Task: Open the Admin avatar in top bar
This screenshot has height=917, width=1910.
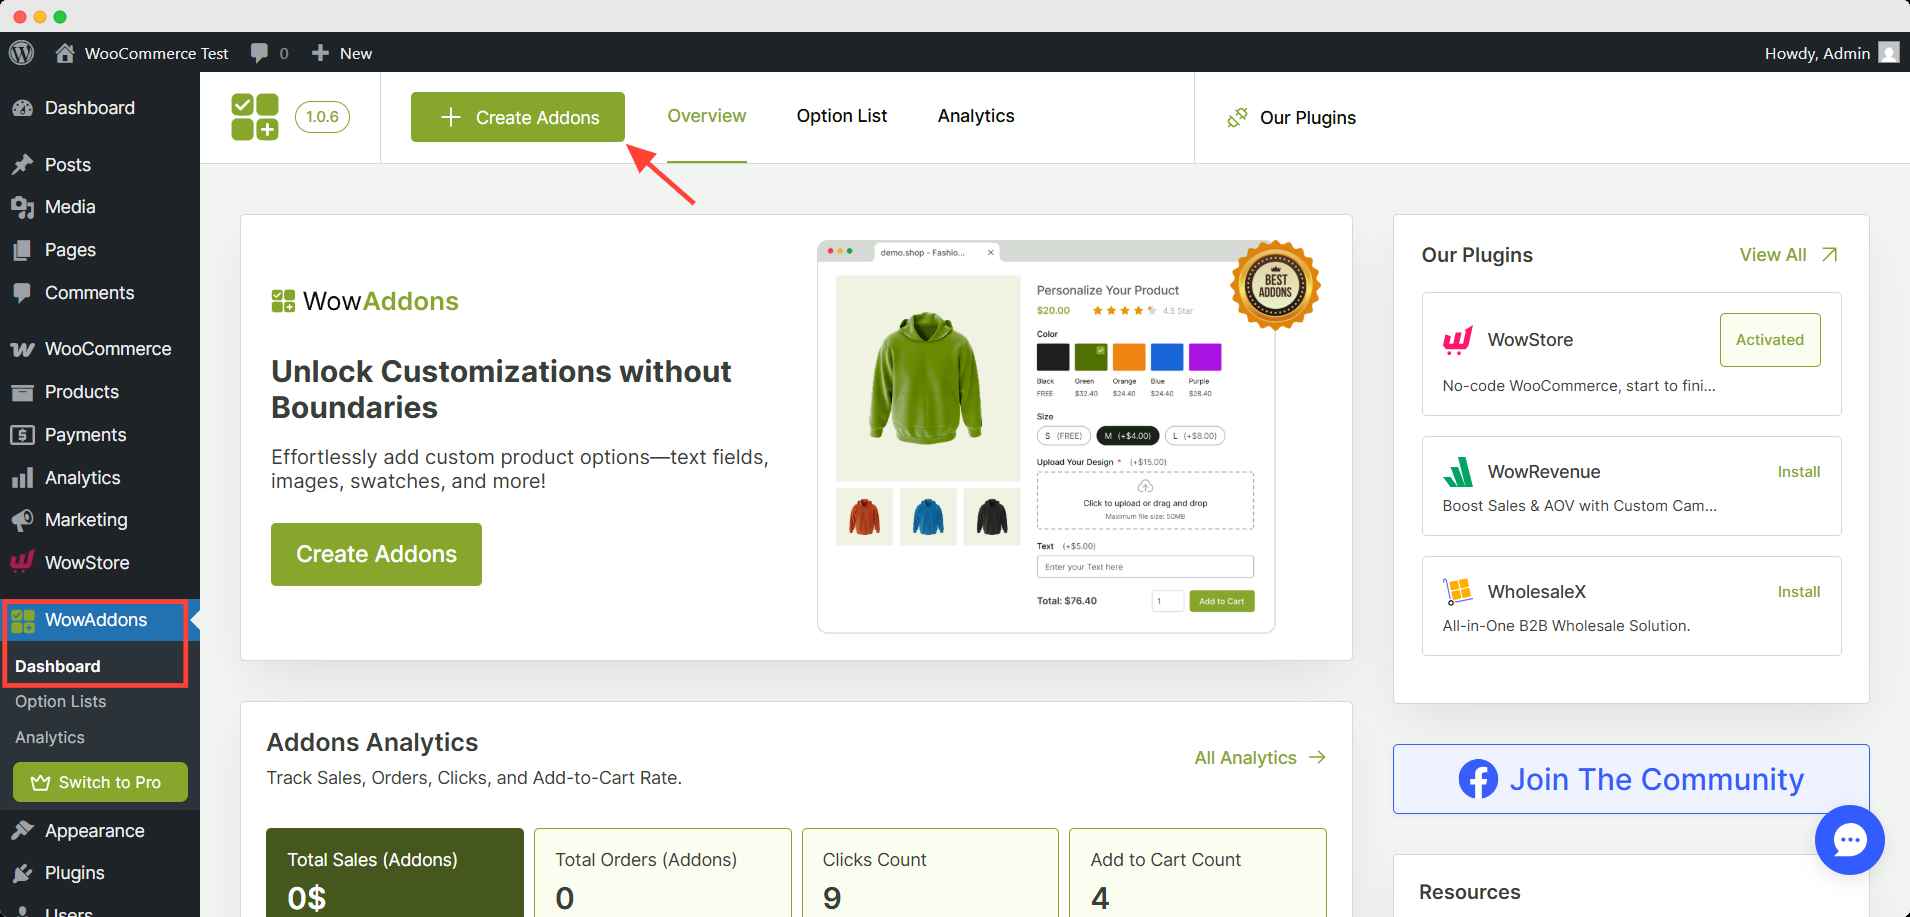Action: [1889, 53]
